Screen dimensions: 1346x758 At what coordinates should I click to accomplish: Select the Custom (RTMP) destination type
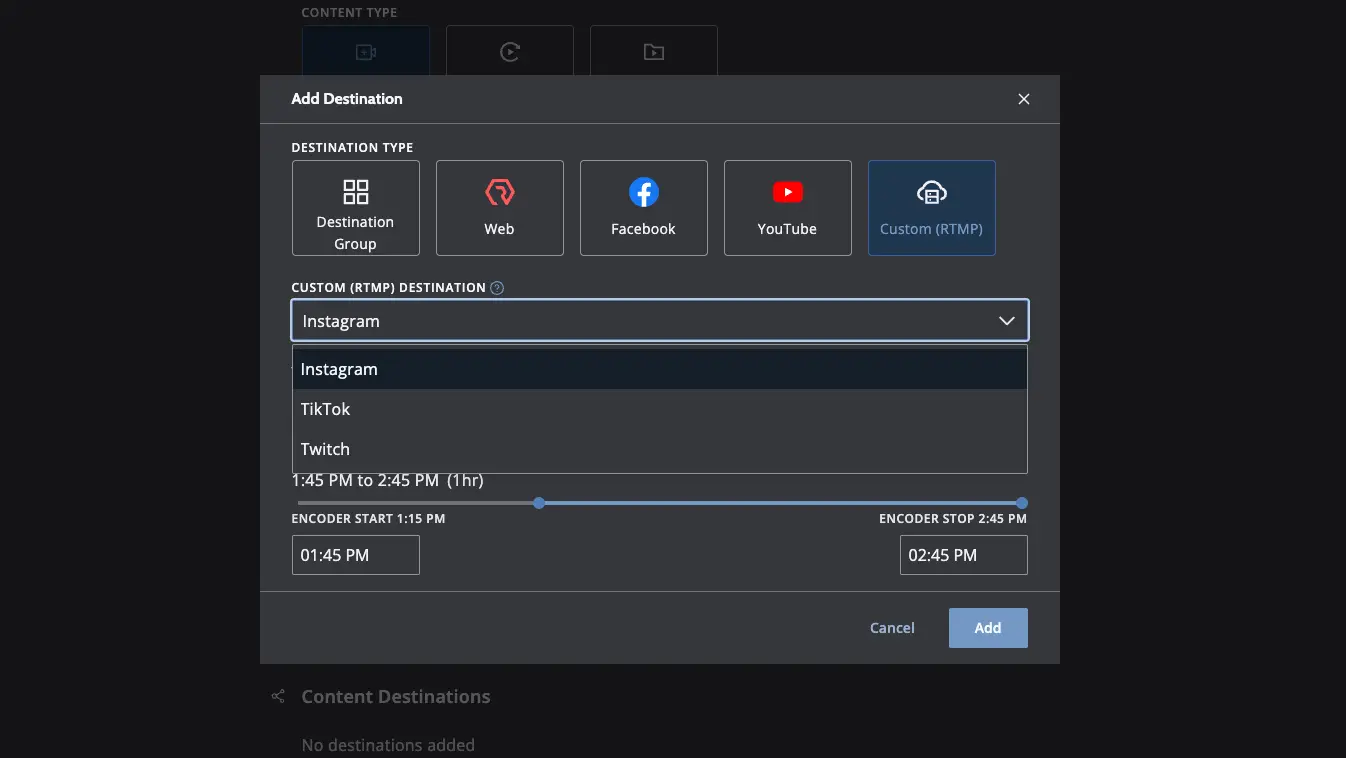pyautogui.click(x=932, y=208)
